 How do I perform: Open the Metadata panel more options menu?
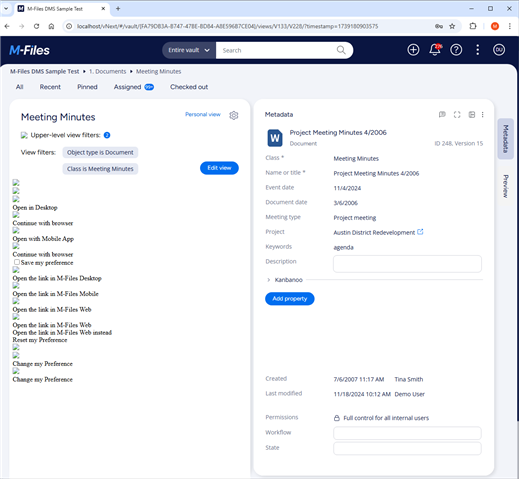[x=482, y=115]
